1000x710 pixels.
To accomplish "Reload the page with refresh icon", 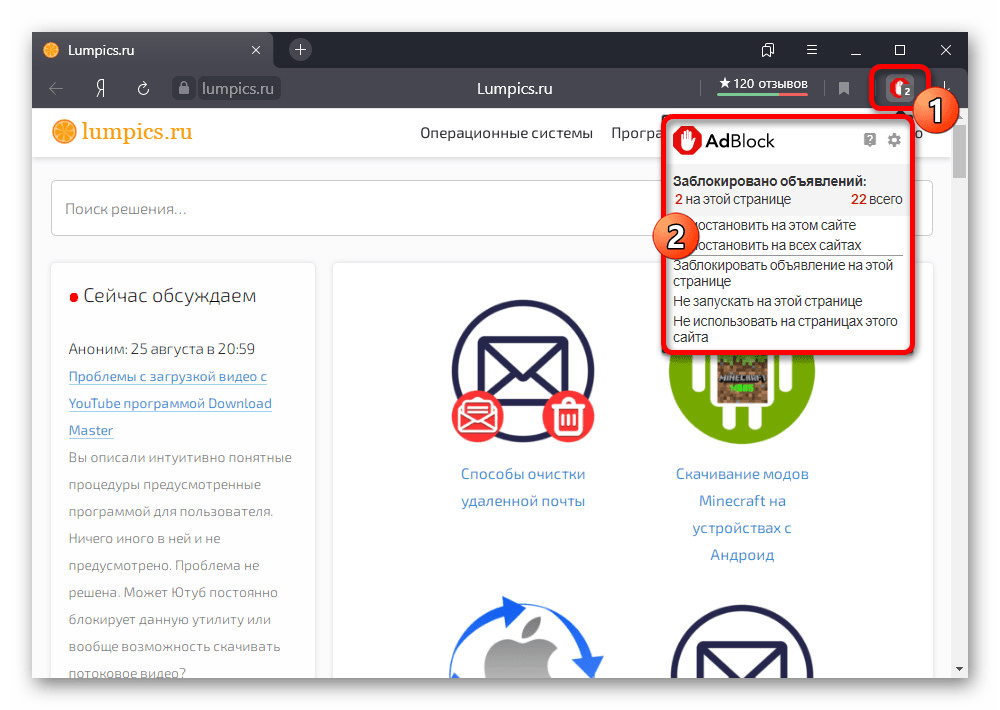I will click(143, 88).
